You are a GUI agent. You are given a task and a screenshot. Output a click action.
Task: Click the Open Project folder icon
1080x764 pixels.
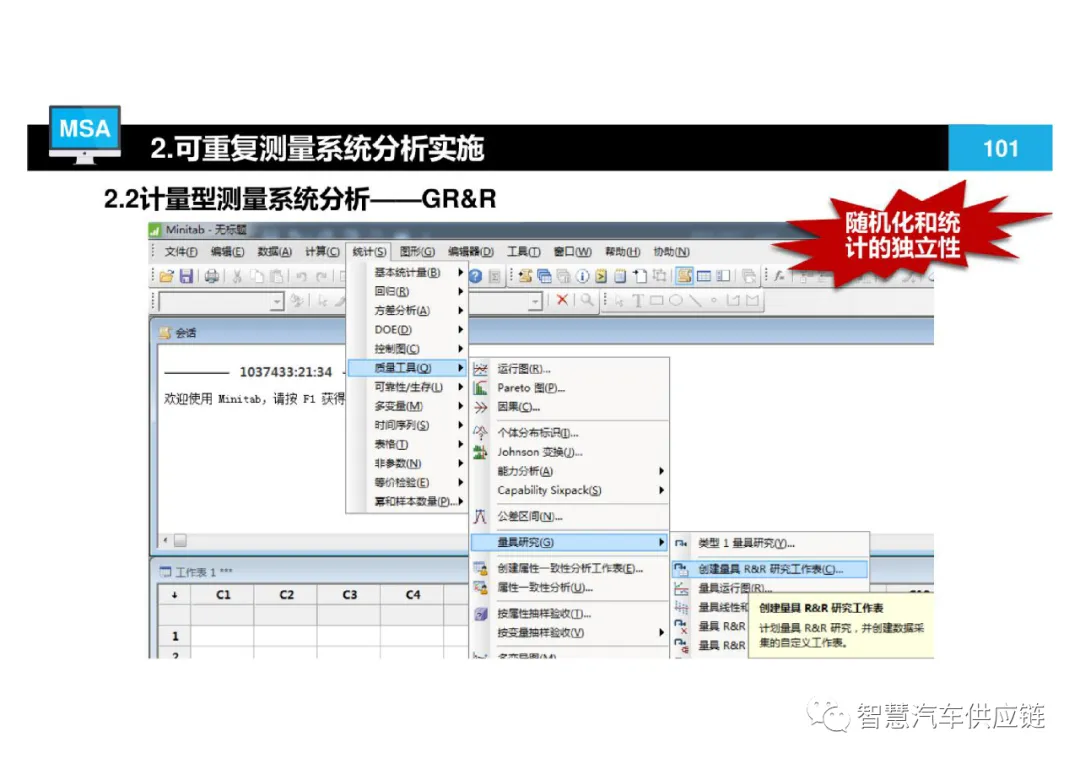166,276
